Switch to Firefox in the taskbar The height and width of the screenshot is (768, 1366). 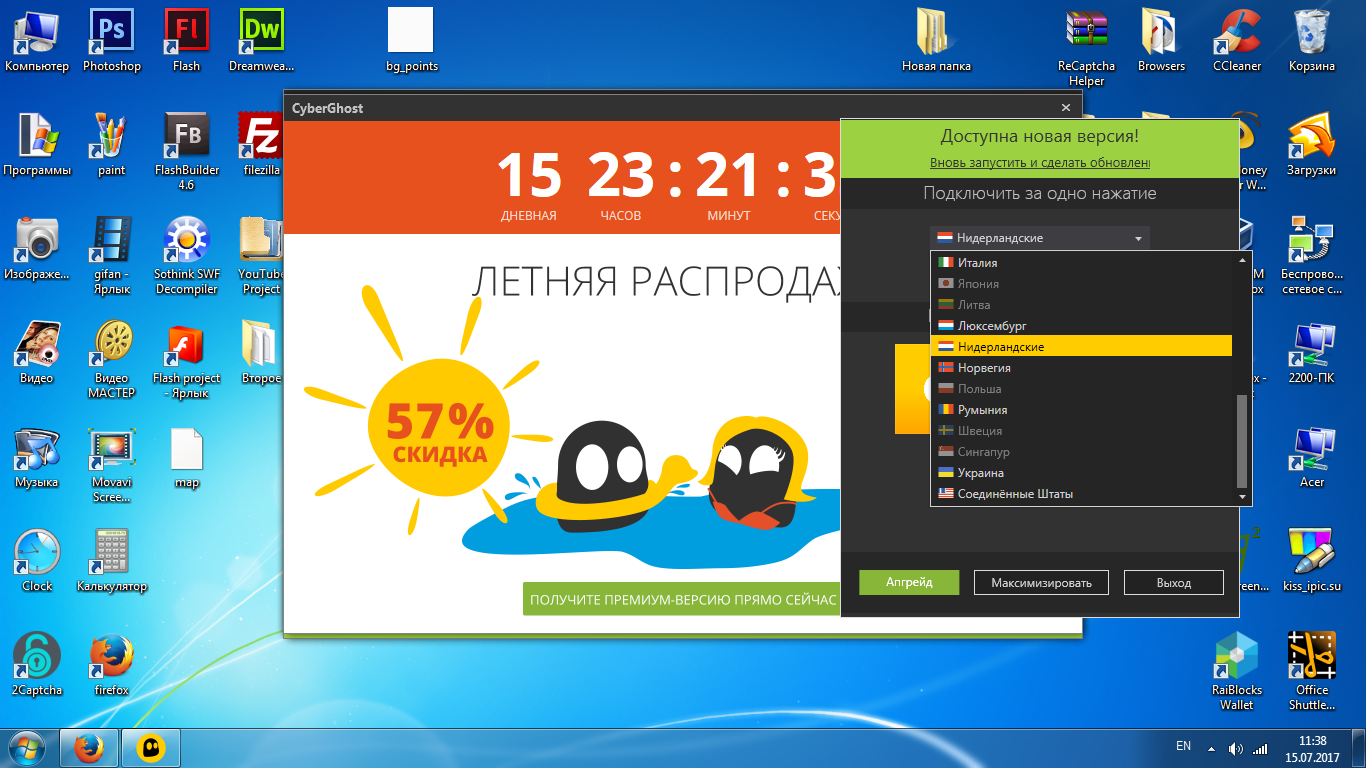(x=89, y=747)
